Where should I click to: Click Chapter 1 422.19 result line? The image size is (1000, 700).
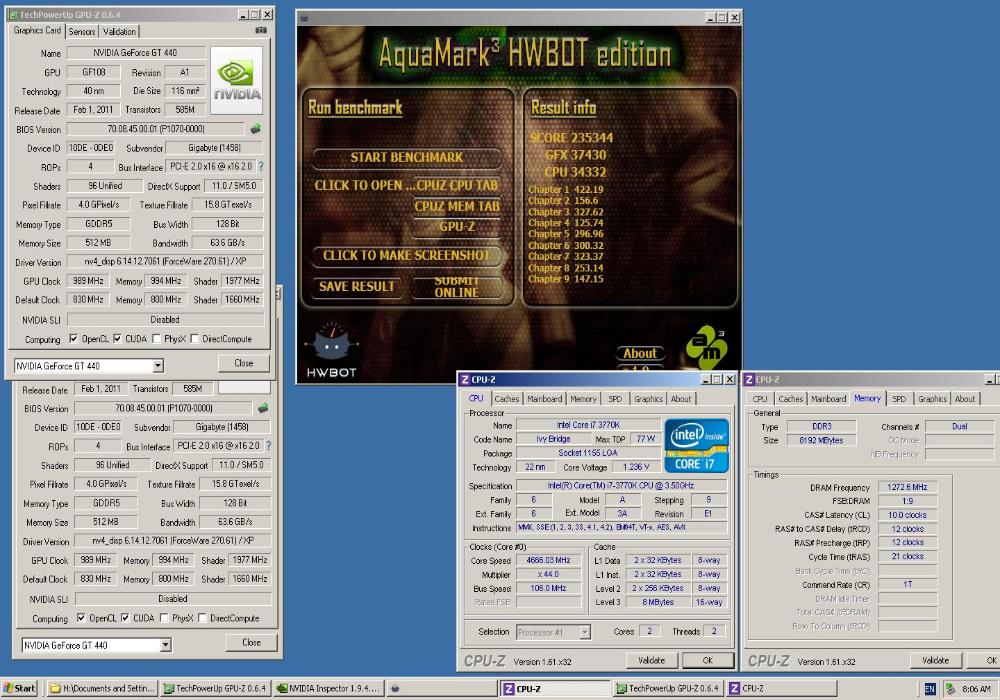pyautogui.click(x=566, y=189)
